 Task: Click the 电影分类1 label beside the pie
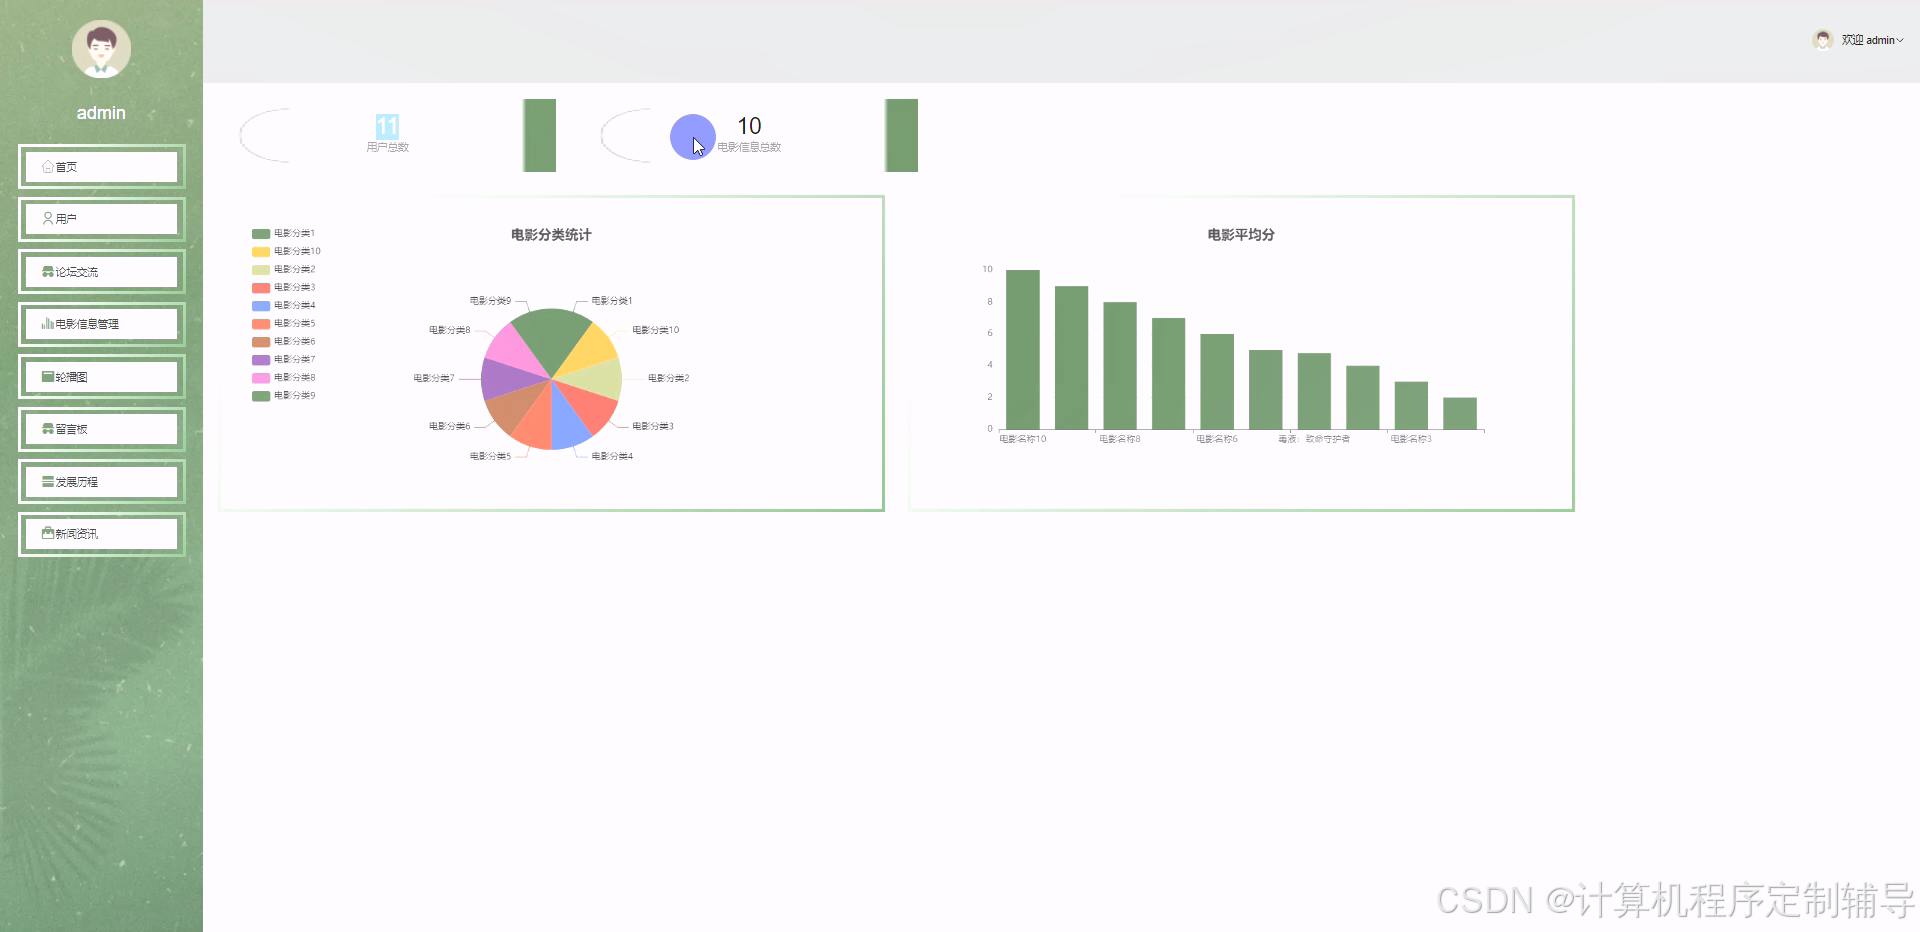[612, 300]
